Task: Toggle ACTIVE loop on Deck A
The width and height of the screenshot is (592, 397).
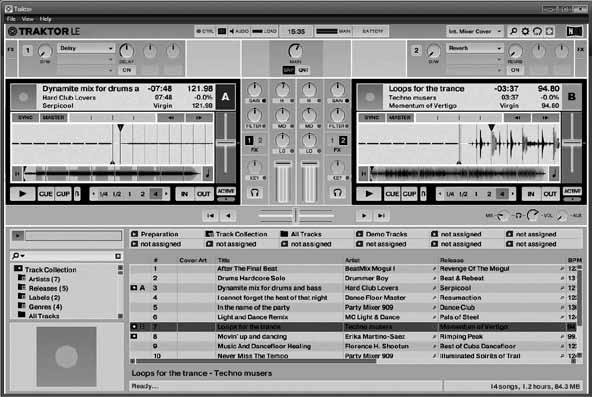Action: pos(226,191)
